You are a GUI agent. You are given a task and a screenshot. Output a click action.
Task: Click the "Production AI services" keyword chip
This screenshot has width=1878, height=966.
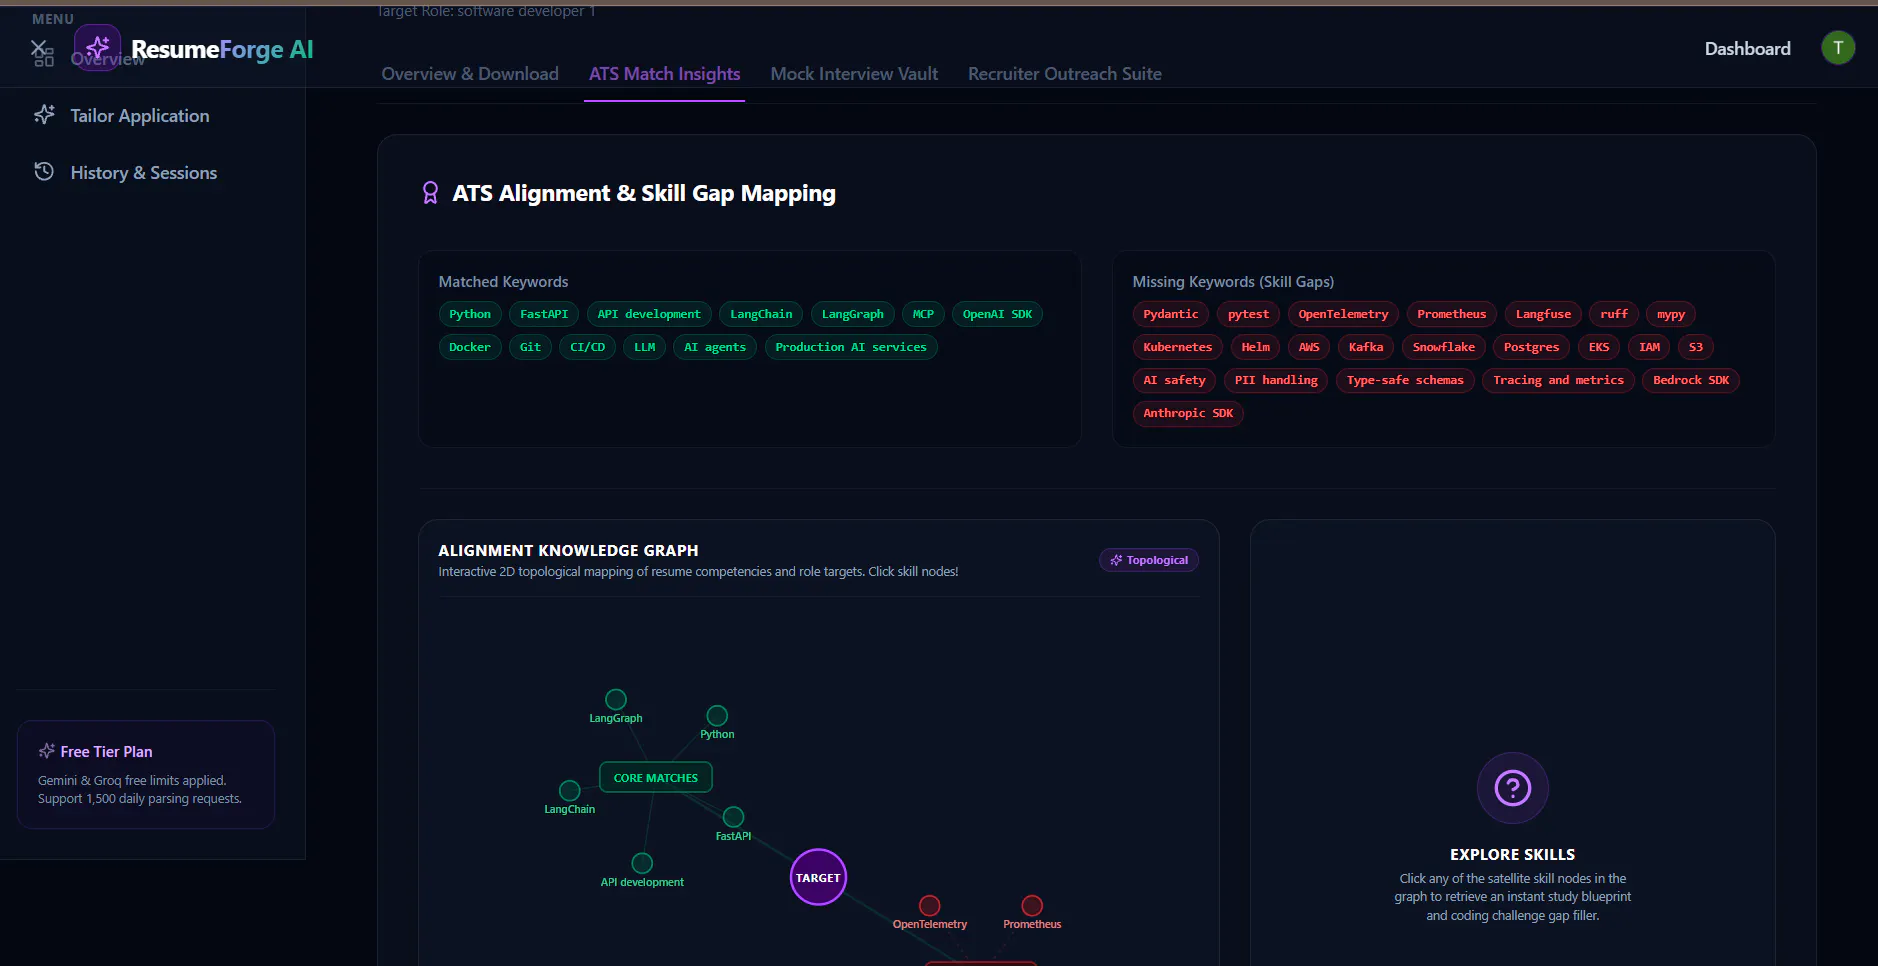click(x=851, y=347)
